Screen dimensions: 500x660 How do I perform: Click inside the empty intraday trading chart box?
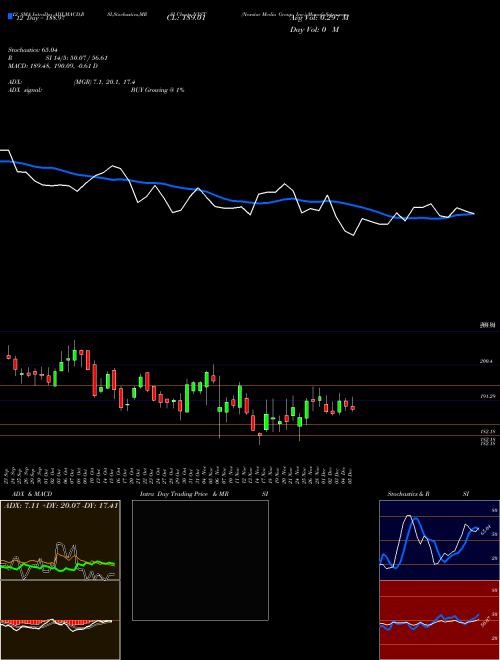click(200, 560)
